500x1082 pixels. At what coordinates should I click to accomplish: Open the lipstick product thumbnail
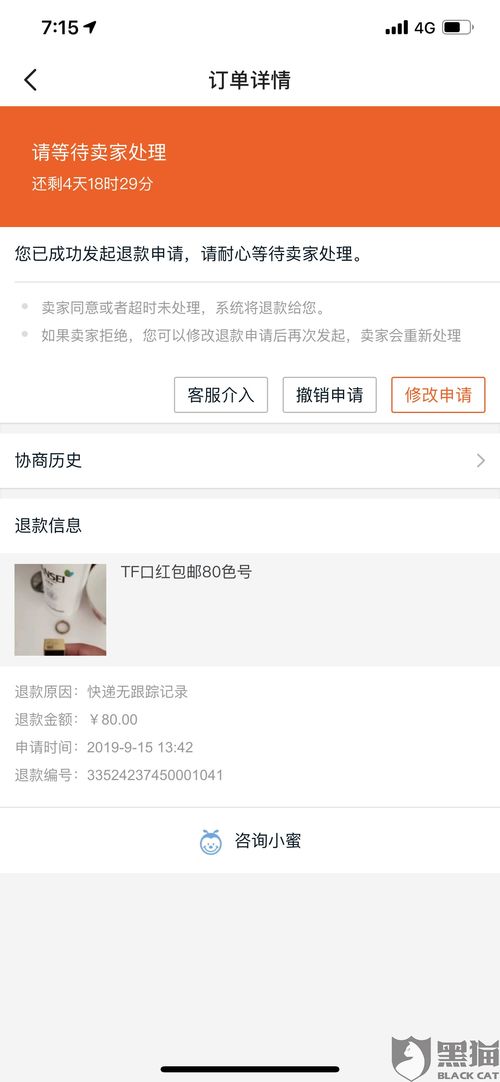pyautogui.click(x=60, y=609)
